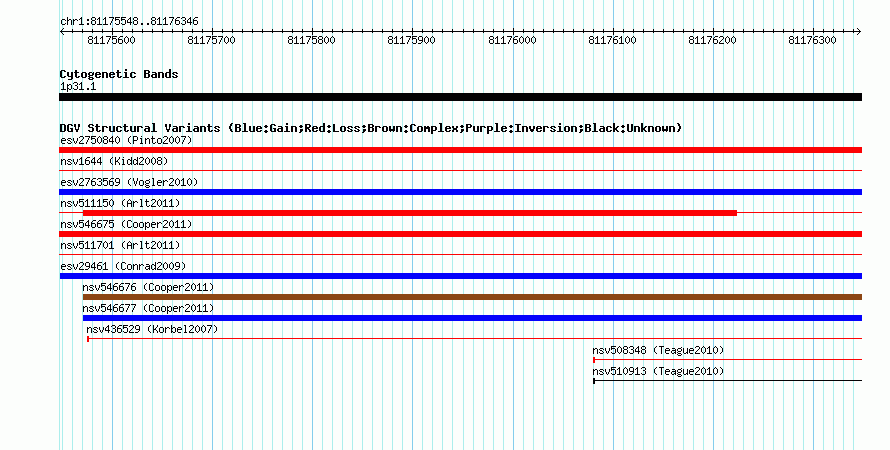Click the right arrow end of the ruler

(858, 32)
